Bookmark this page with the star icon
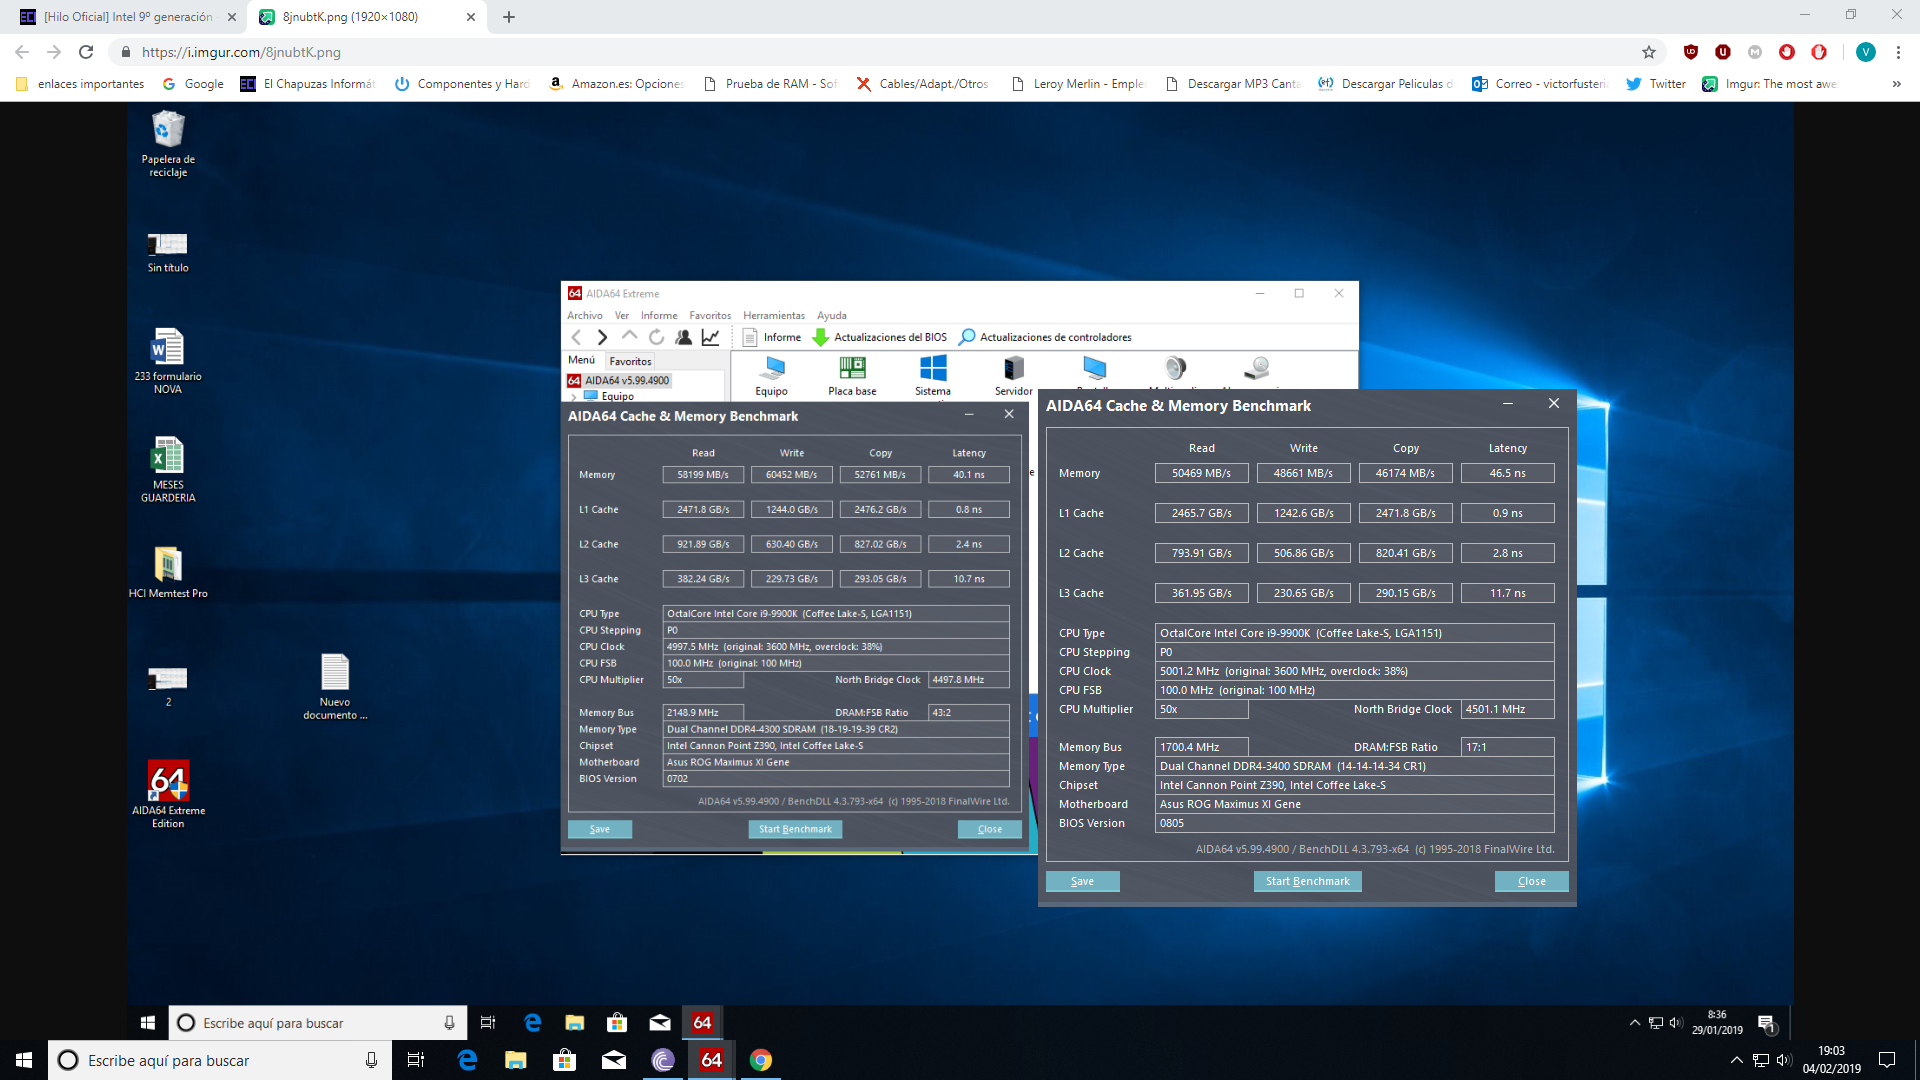This screenshot has width=1920, height=1080. point(1649,52)
